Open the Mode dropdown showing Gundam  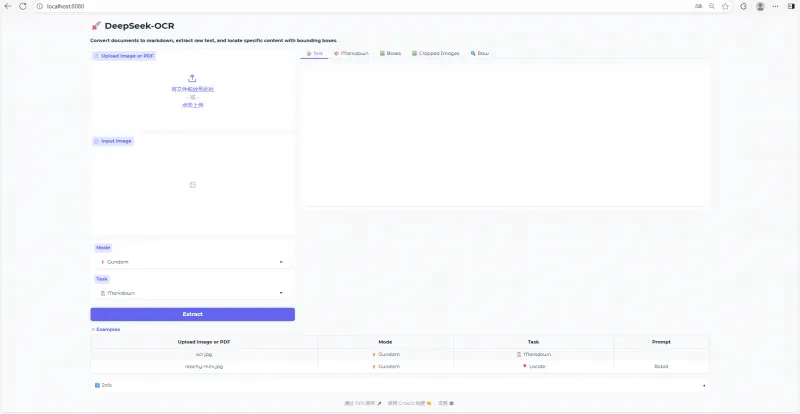coord(192,262)
